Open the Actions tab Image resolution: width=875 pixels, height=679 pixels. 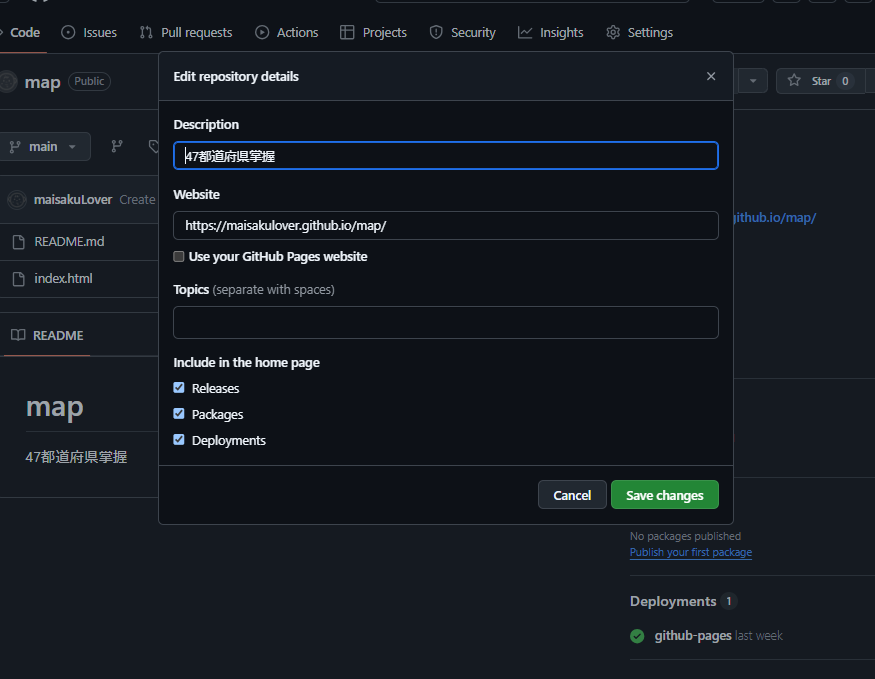[287, 32]
